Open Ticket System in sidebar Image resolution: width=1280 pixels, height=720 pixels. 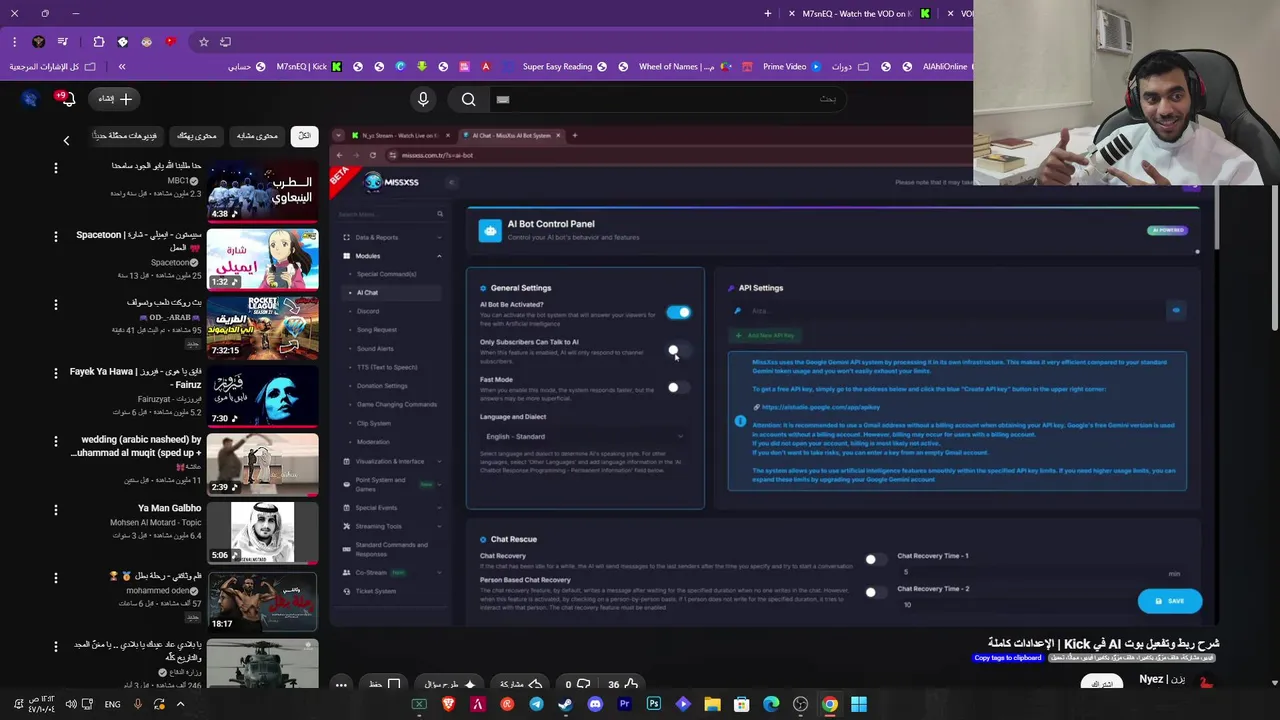coord(376,591)
